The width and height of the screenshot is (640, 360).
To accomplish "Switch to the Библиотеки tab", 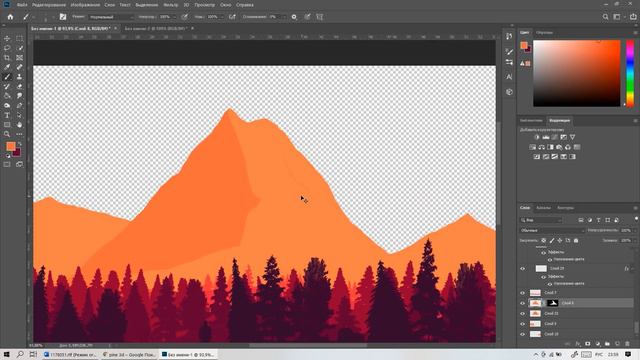I will (x=531, y=120).
